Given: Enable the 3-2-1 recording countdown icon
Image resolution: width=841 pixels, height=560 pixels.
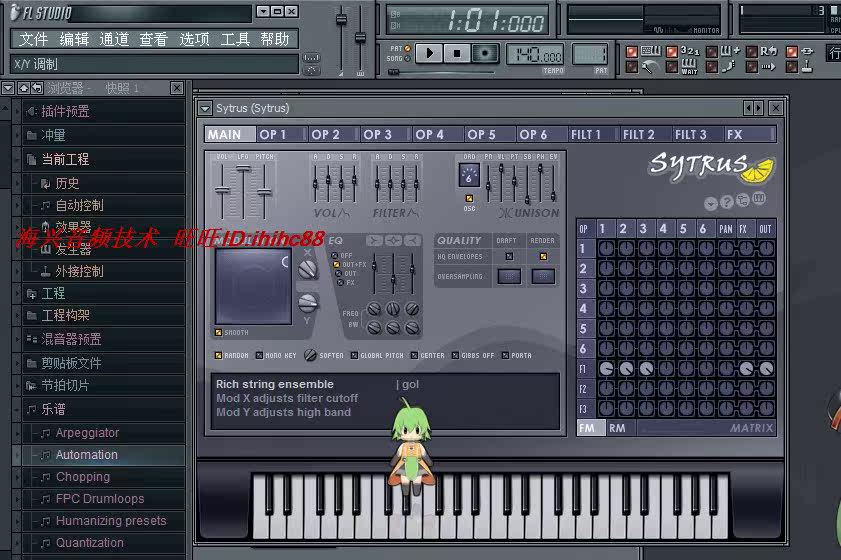Looking at the screenshot, I should tap(689, 51).
